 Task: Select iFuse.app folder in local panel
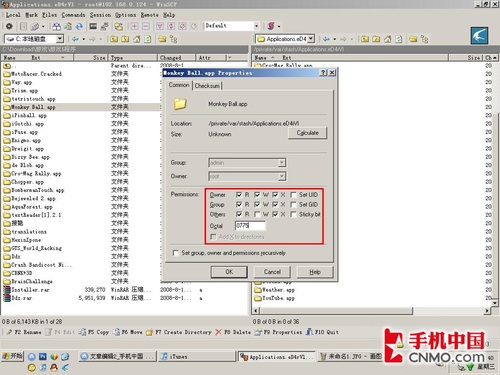24,132
